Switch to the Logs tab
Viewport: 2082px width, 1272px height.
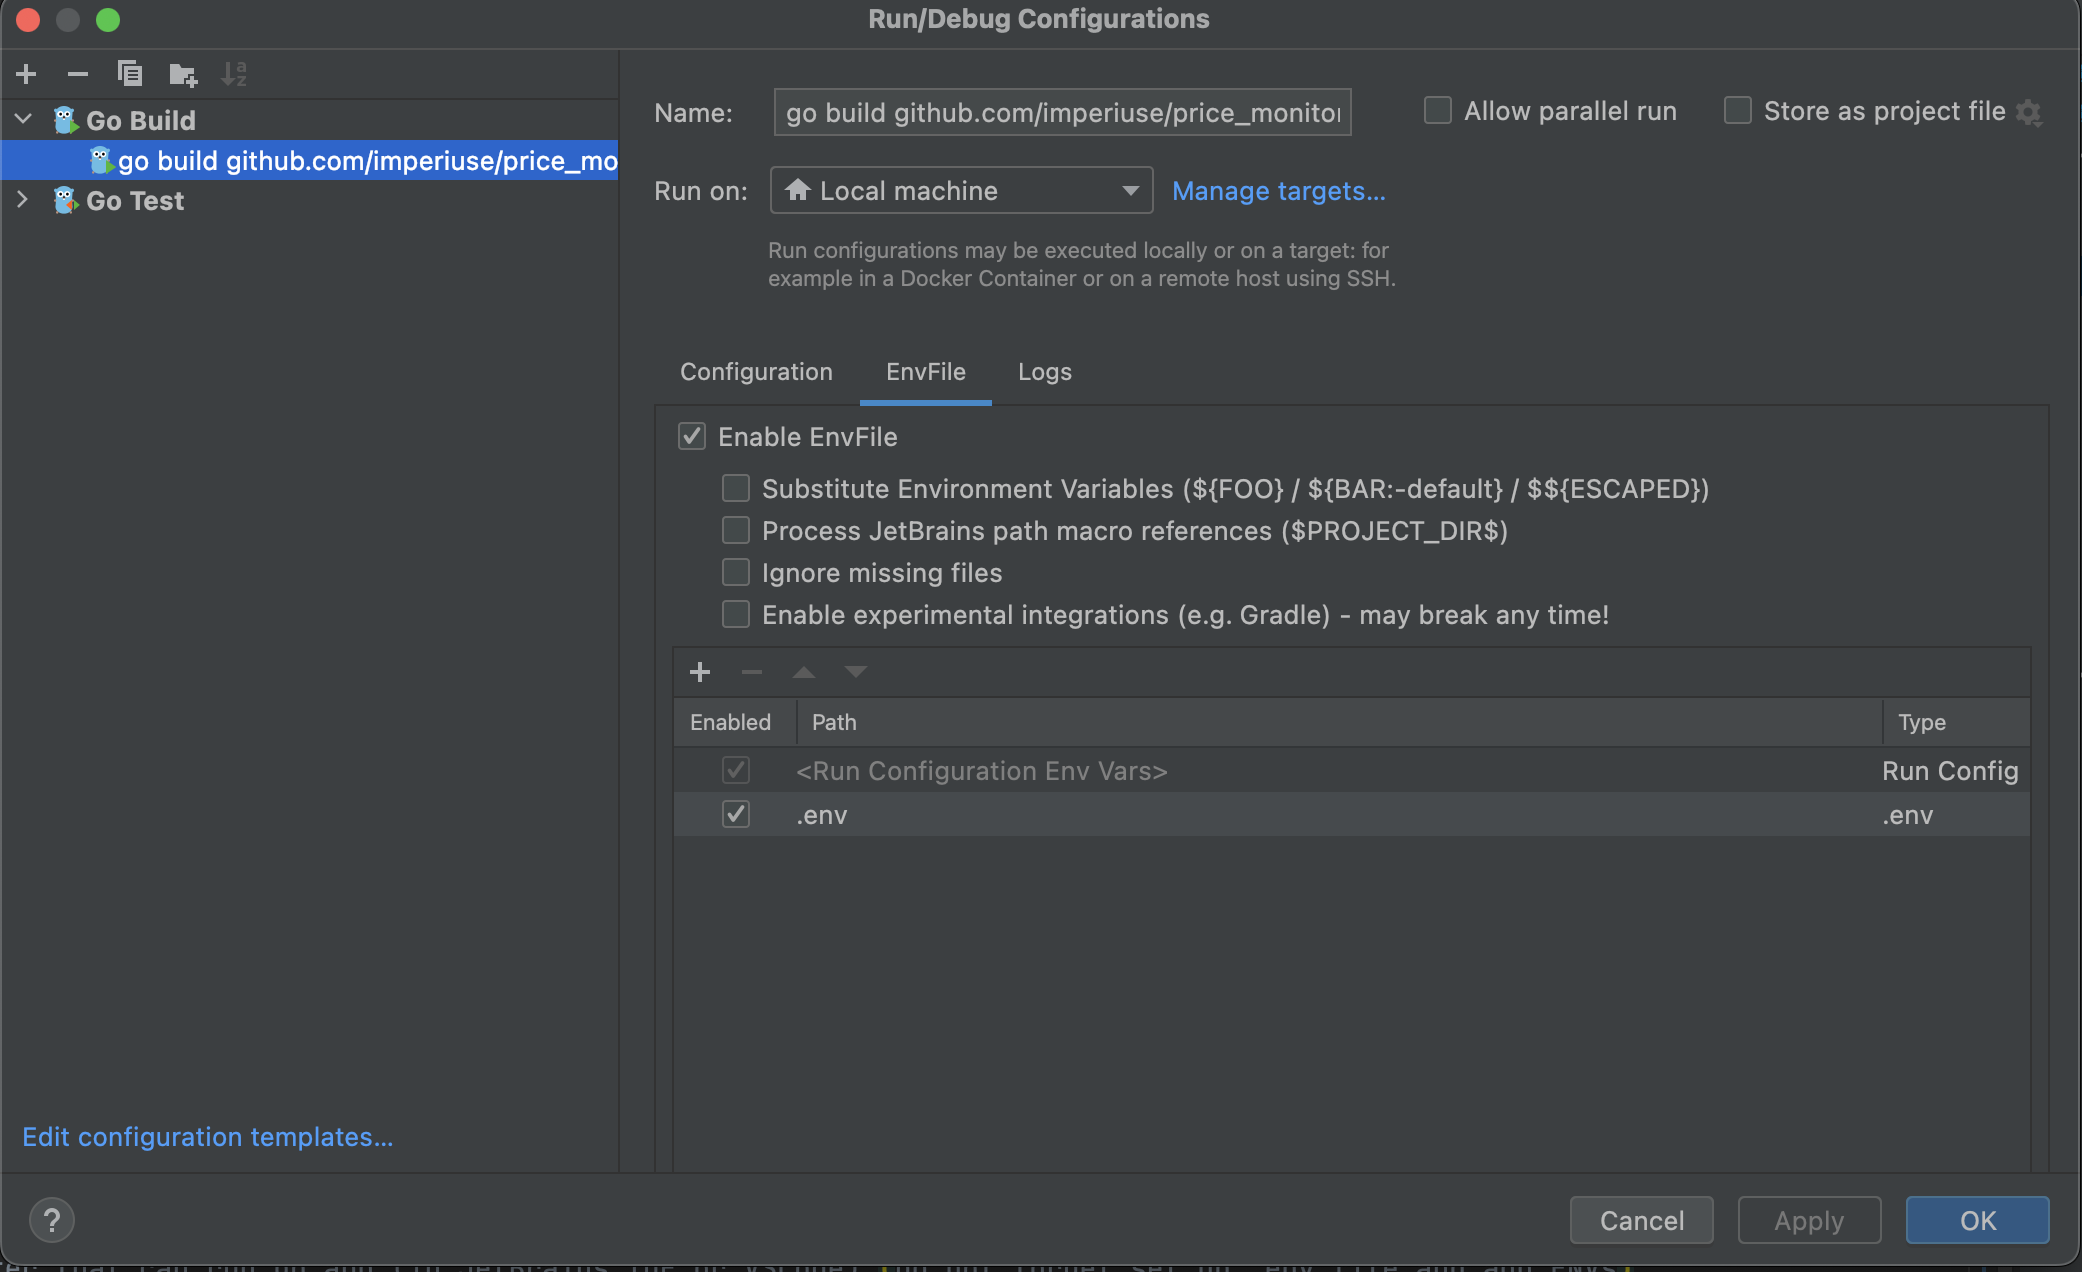(x=1044, y=372)
